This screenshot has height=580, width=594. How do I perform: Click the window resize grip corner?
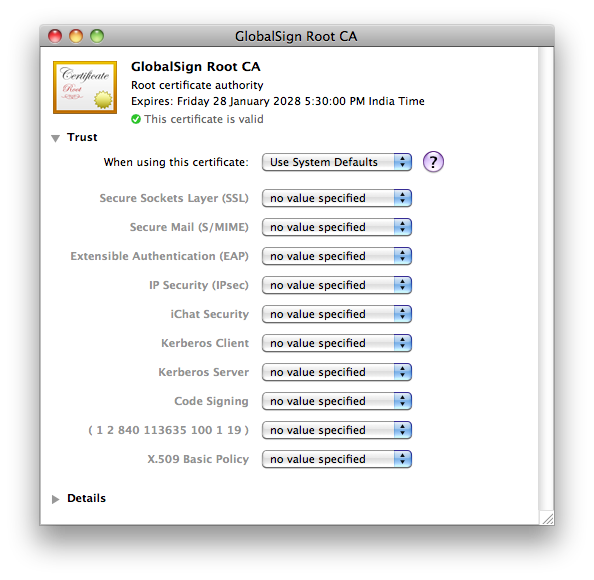click(547, 518)
